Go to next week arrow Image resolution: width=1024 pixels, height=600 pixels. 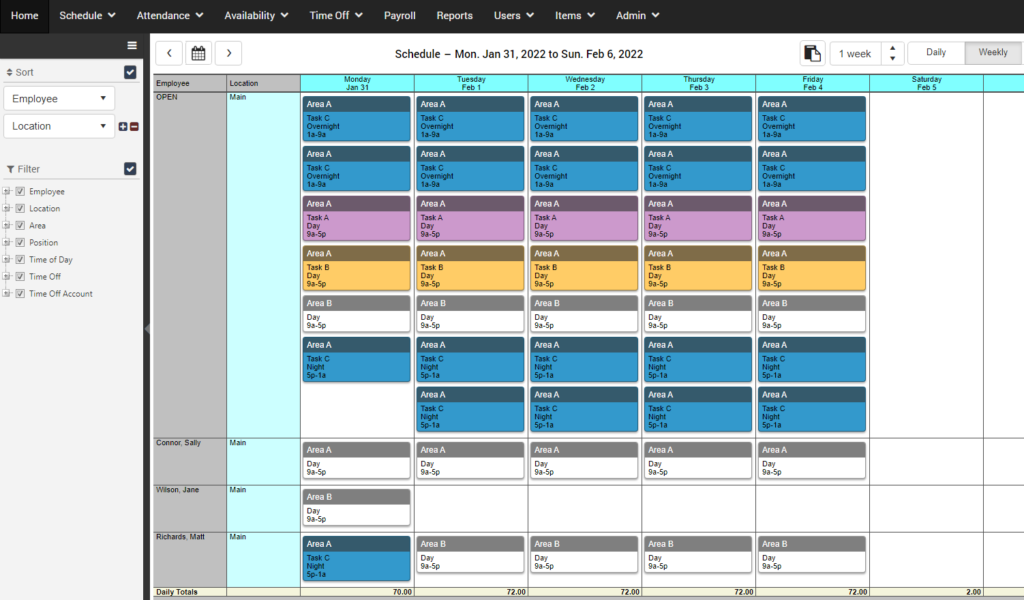(x=229, y=54)
